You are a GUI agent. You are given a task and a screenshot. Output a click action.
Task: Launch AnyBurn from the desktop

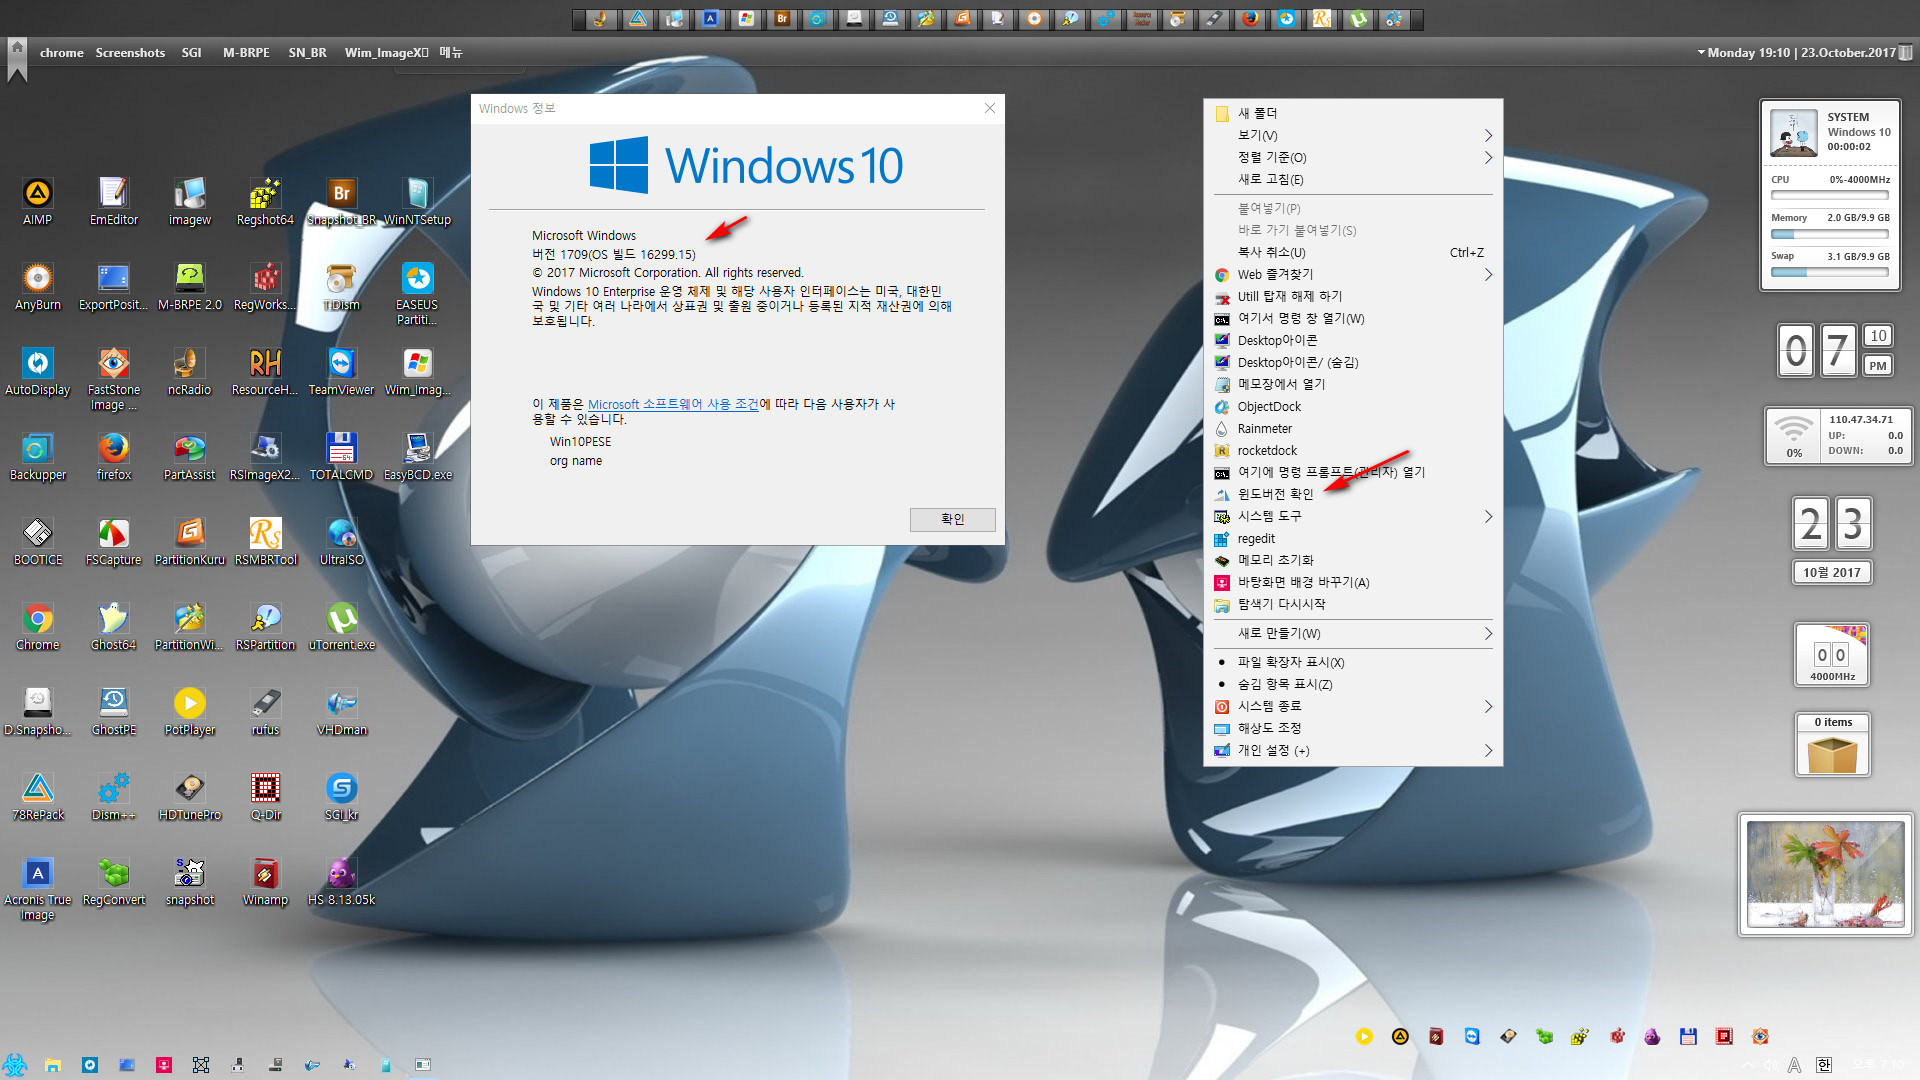pos(37,286)
